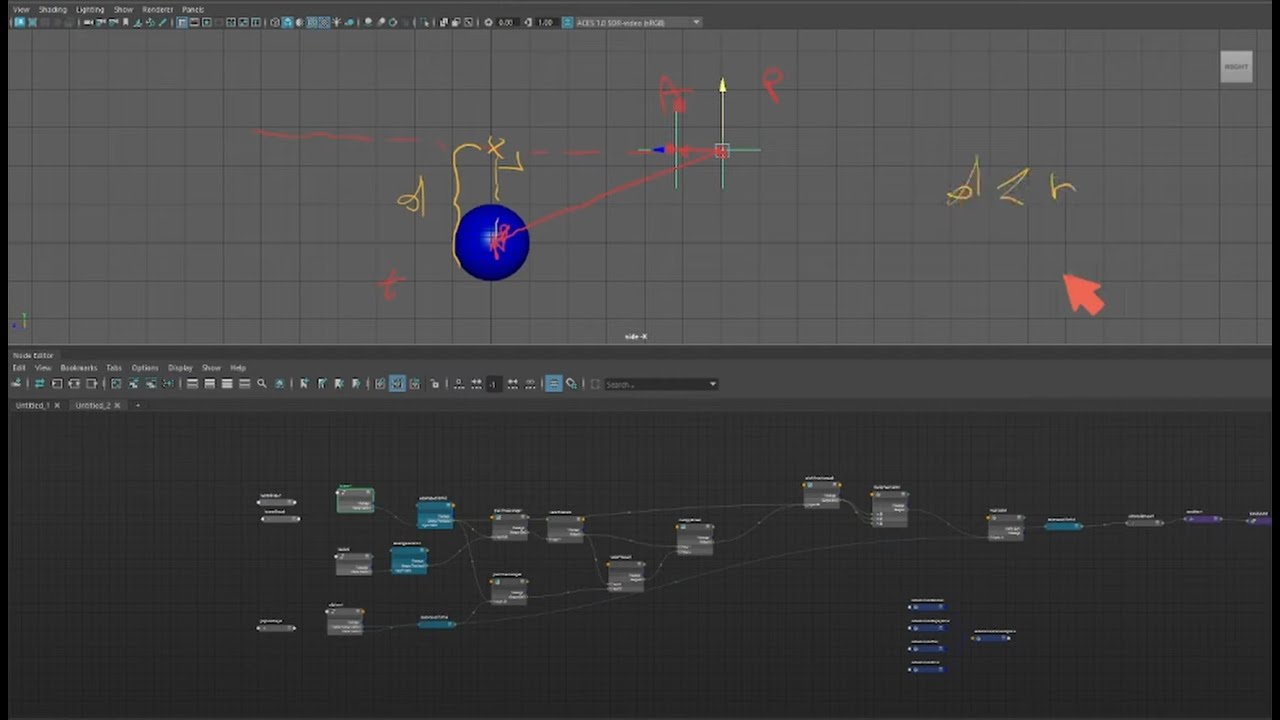Open the viewport Shading menu

point(52,9)
